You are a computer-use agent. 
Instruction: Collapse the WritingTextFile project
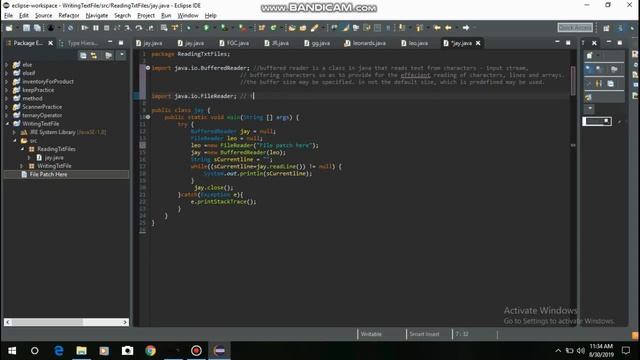pos(7,124)
